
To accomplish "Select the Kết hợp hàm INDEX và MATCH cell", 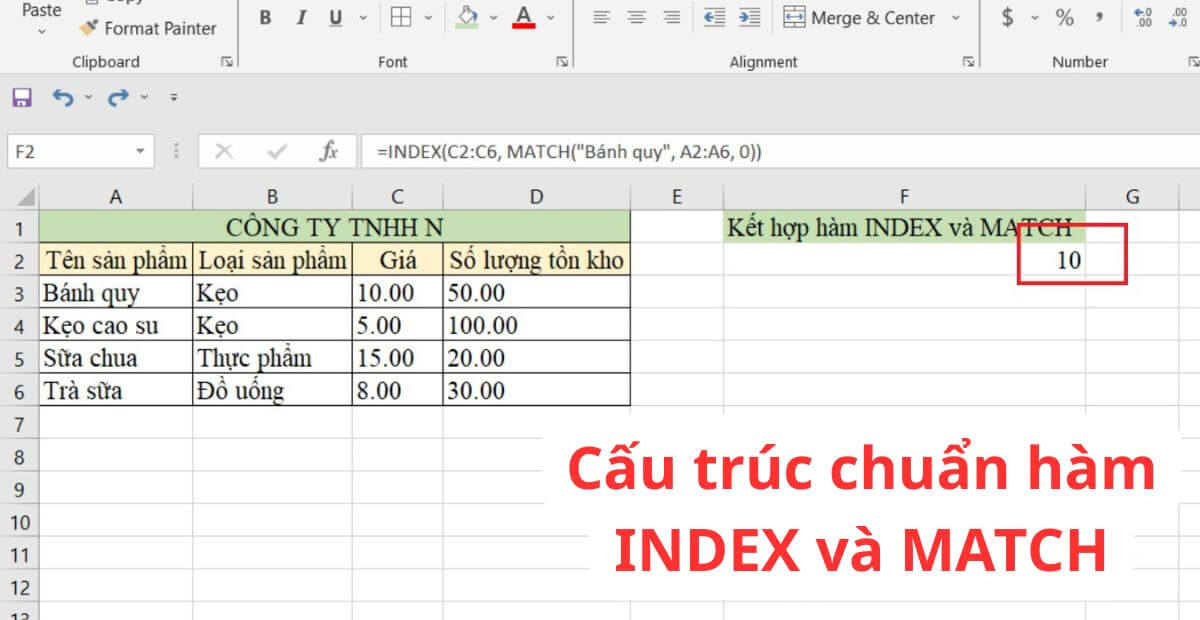I will (905, 227).
